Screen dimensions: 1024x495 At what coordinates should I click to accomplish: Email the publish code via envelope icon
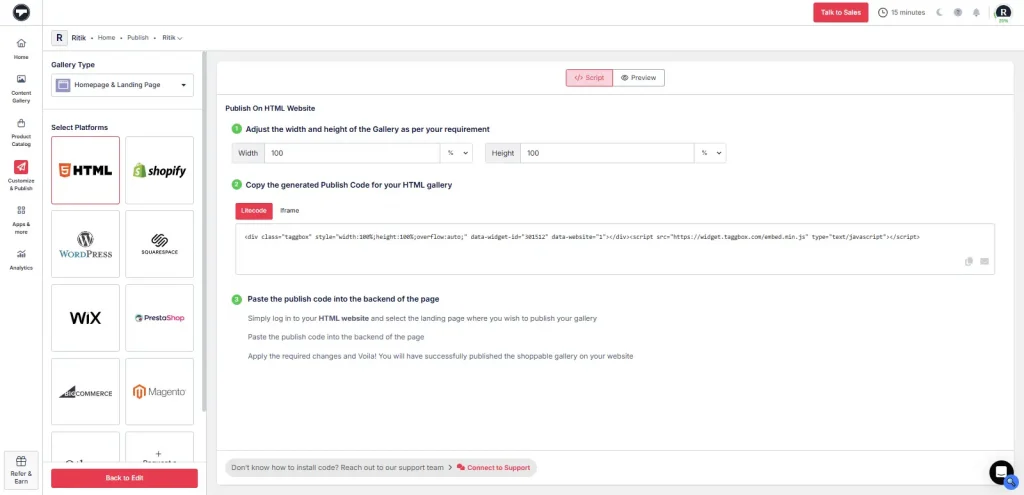tap(984, 262)
